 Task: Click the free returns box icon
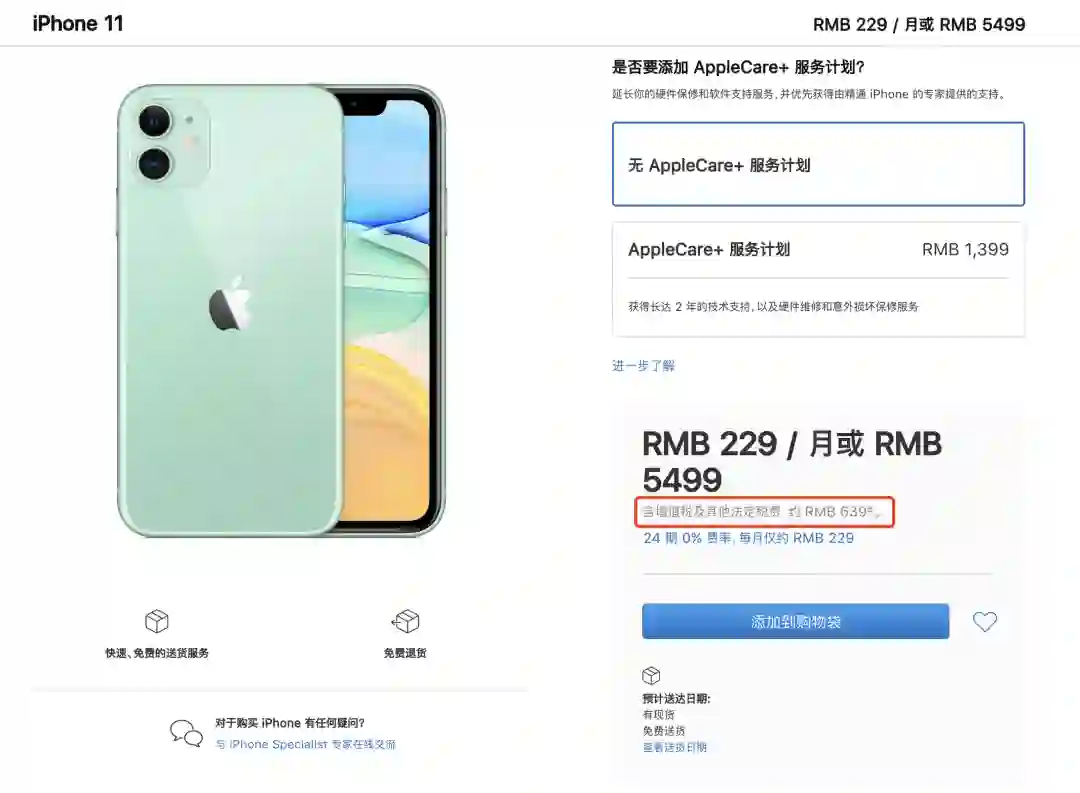tap(405, 621)
